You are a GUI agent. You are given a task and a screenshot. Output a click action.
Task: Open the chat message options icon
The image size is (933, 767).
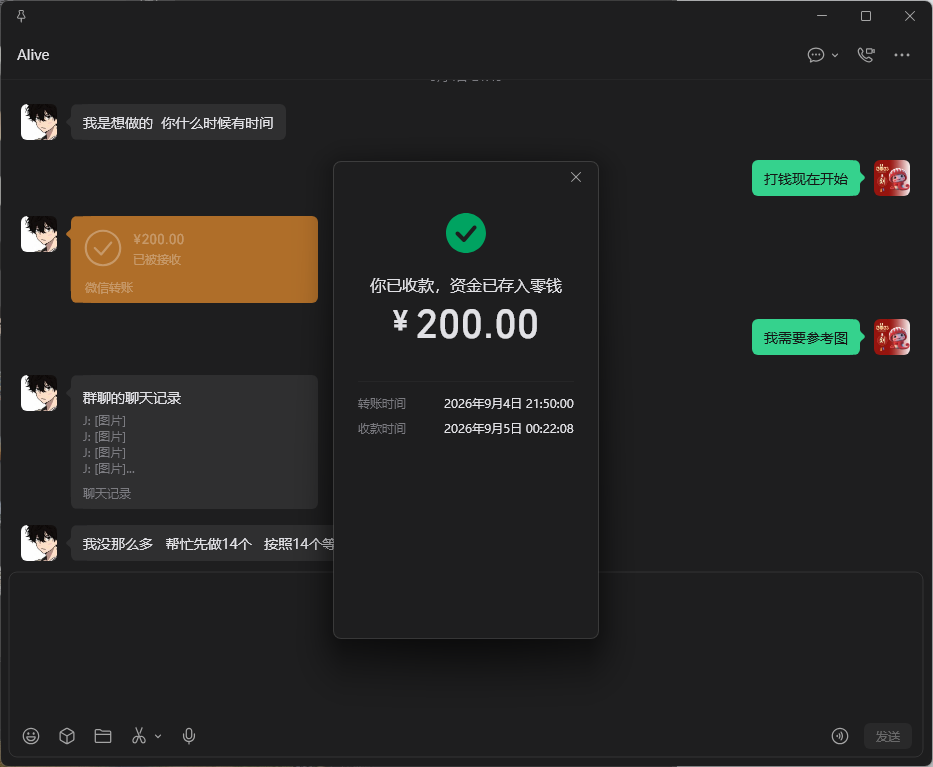pos(816,55)
